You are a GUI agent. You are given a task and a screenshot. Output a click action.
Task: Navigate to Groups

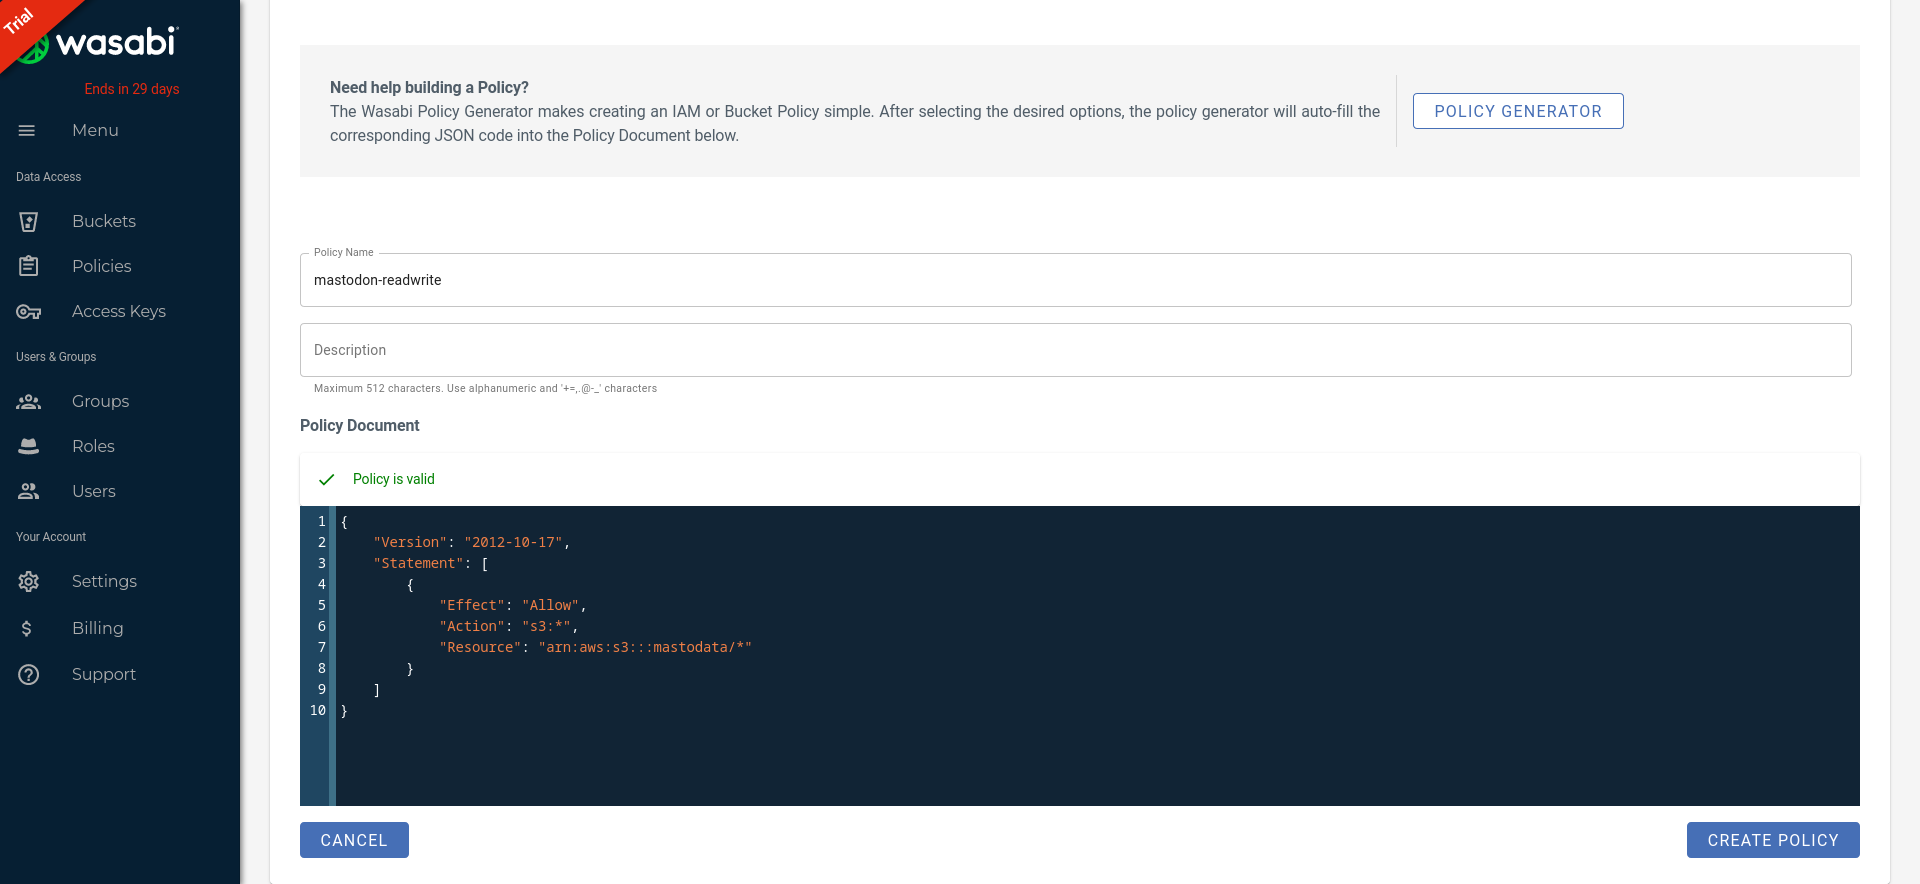(x=100, y=401)
